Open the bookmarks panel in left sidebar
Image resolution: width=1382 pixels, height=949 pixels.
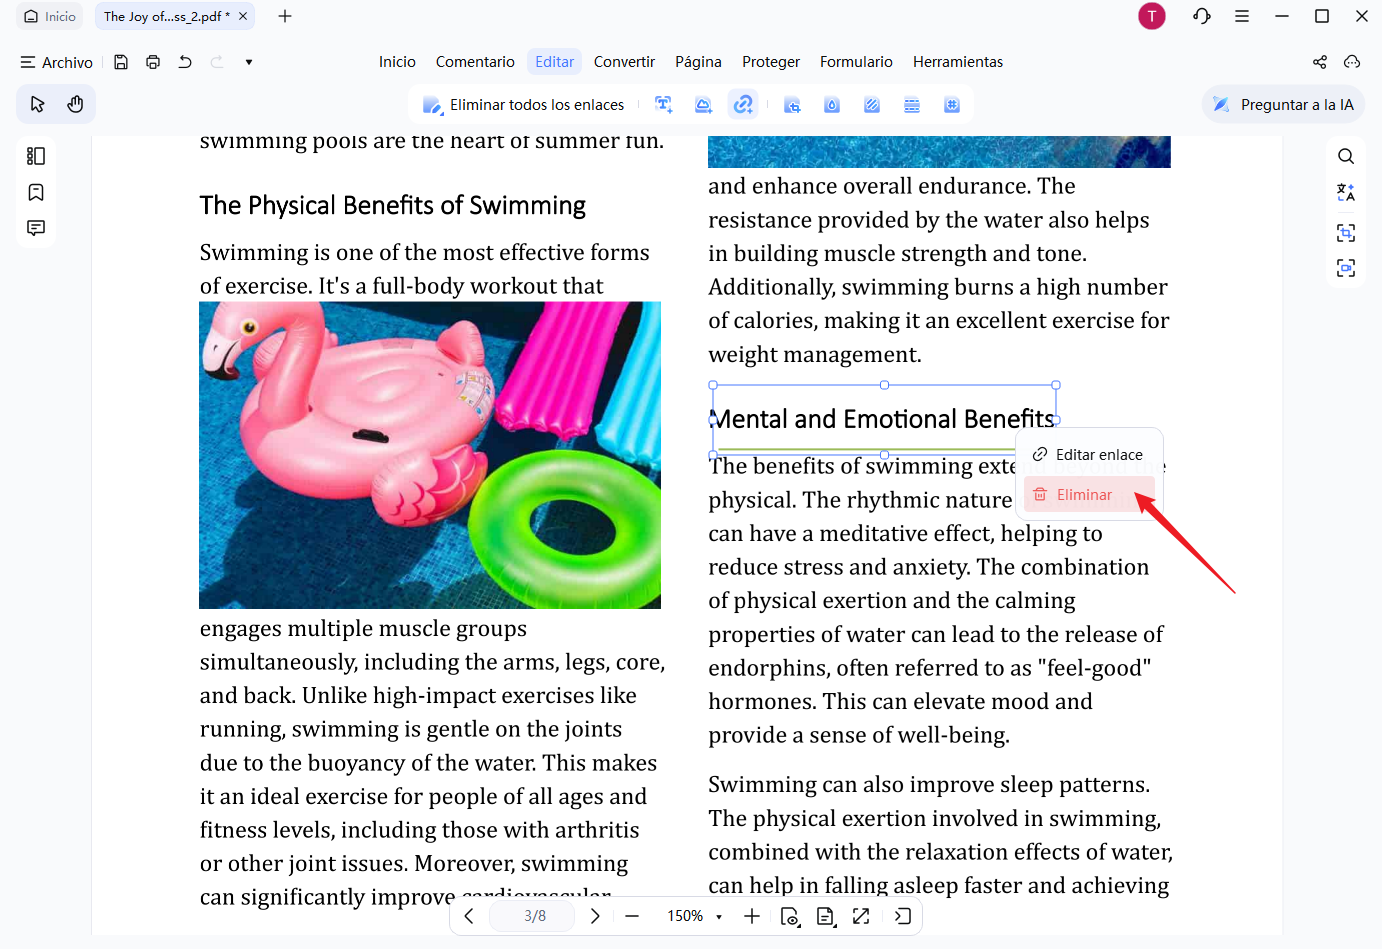pyautogui.click(x=36, y=192)
